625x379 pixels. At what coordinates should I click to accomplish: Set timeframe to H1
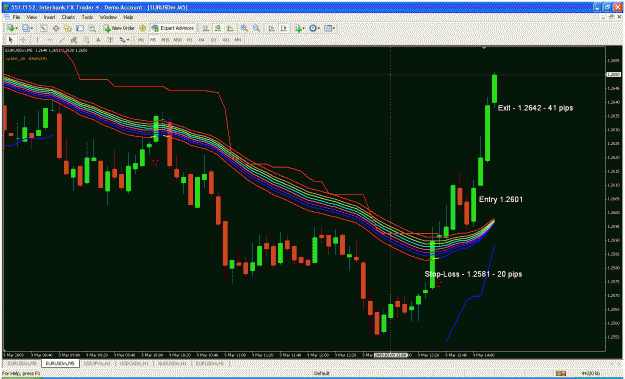189,40
